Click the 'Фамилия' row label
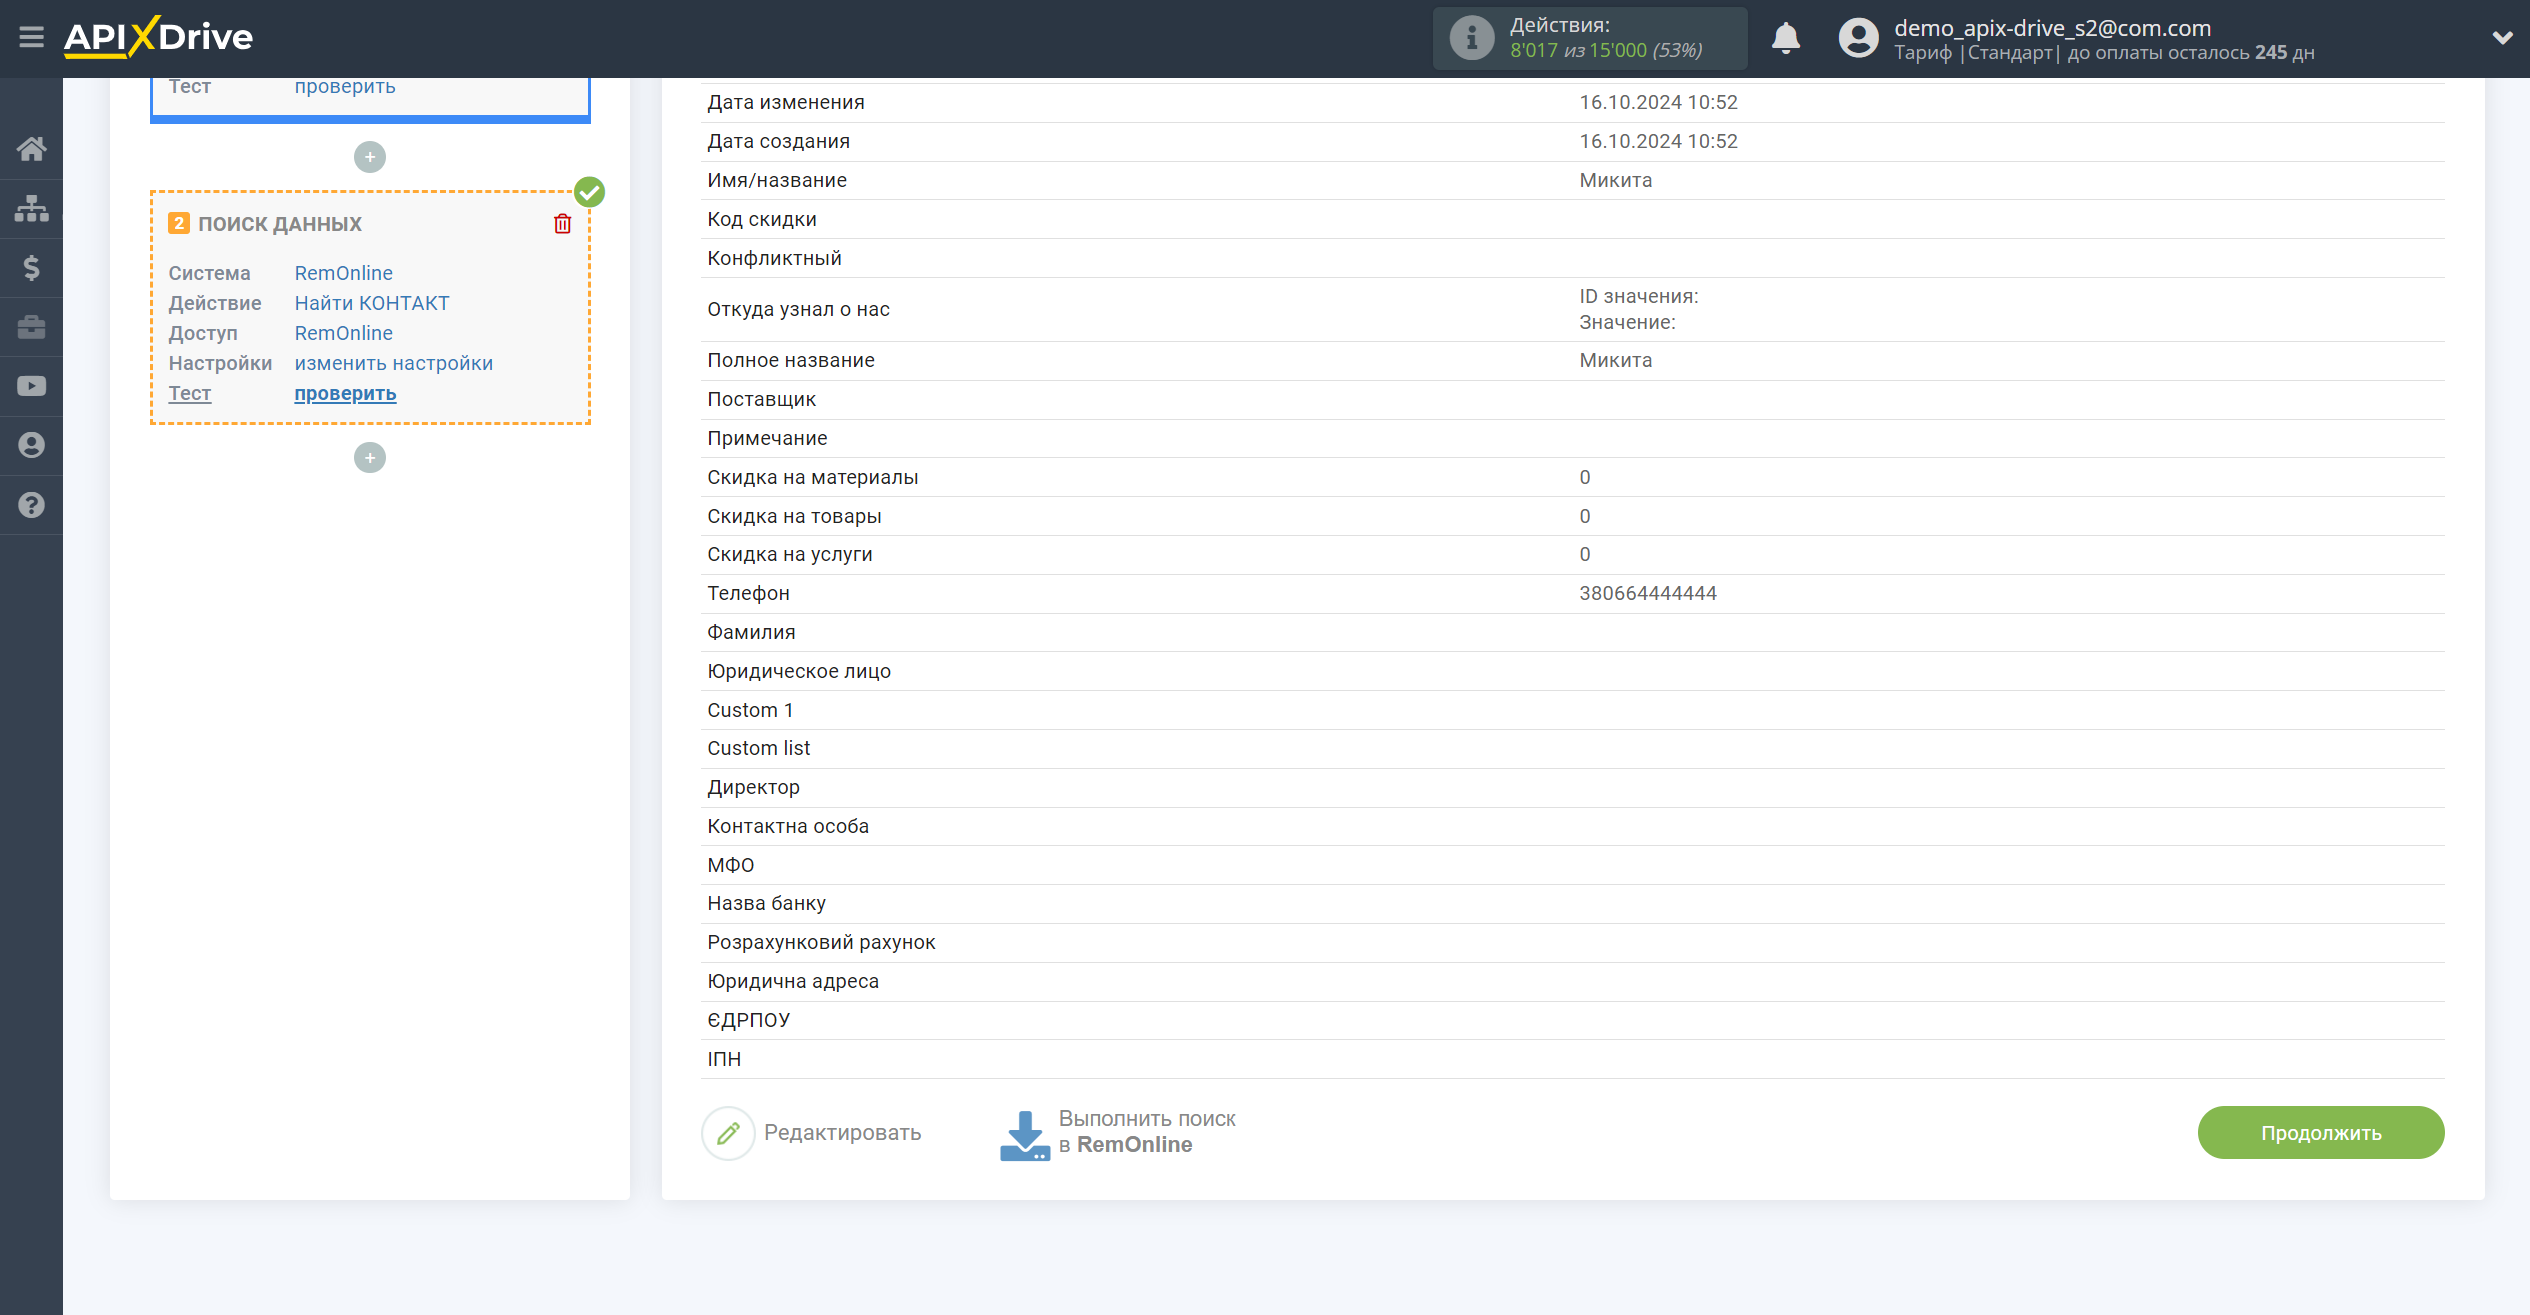 pos(751,632)
